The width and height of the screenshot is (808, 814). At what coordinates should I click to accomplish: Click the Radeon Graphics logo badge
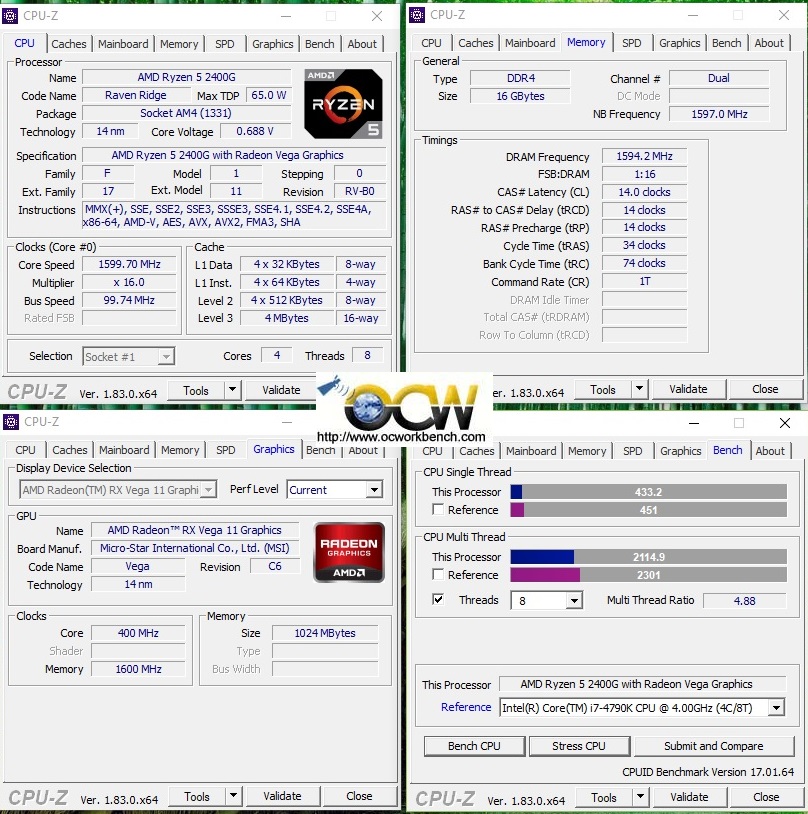coord(349,552)
